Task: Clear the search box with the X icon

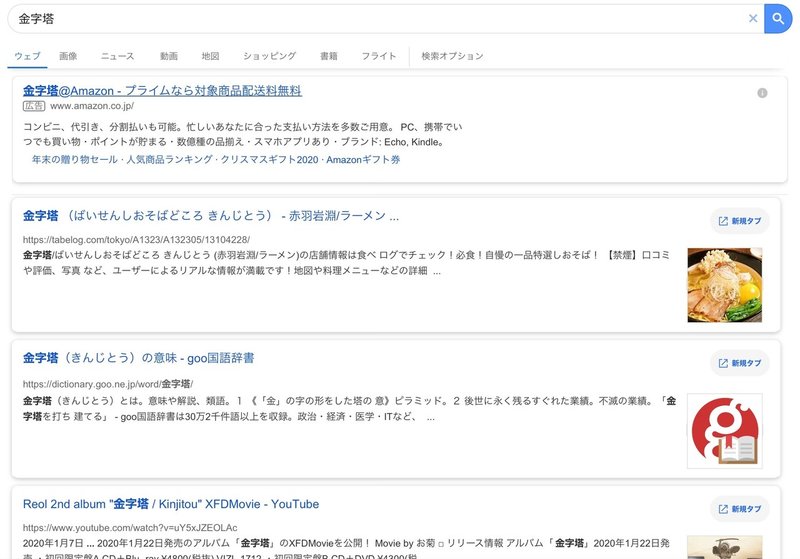Action: [753, 18]
